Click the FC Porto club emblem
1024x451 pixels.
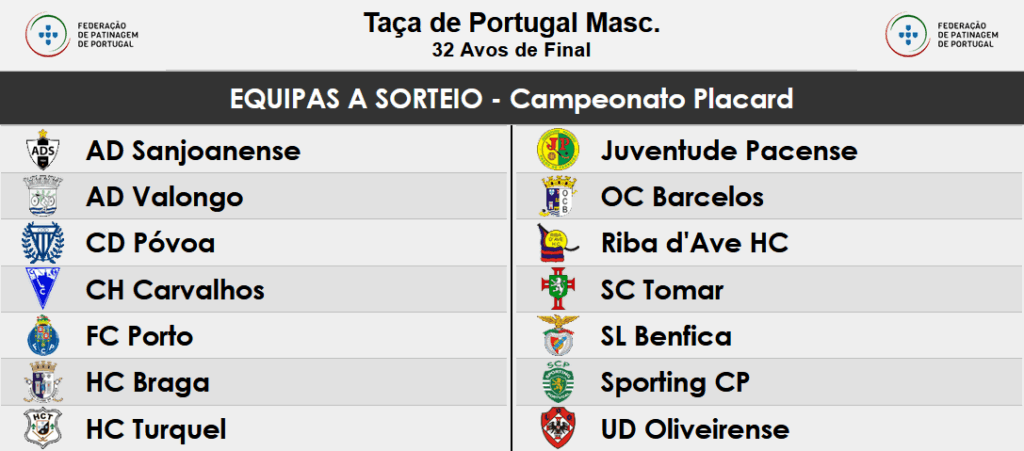tap(43, 336)
